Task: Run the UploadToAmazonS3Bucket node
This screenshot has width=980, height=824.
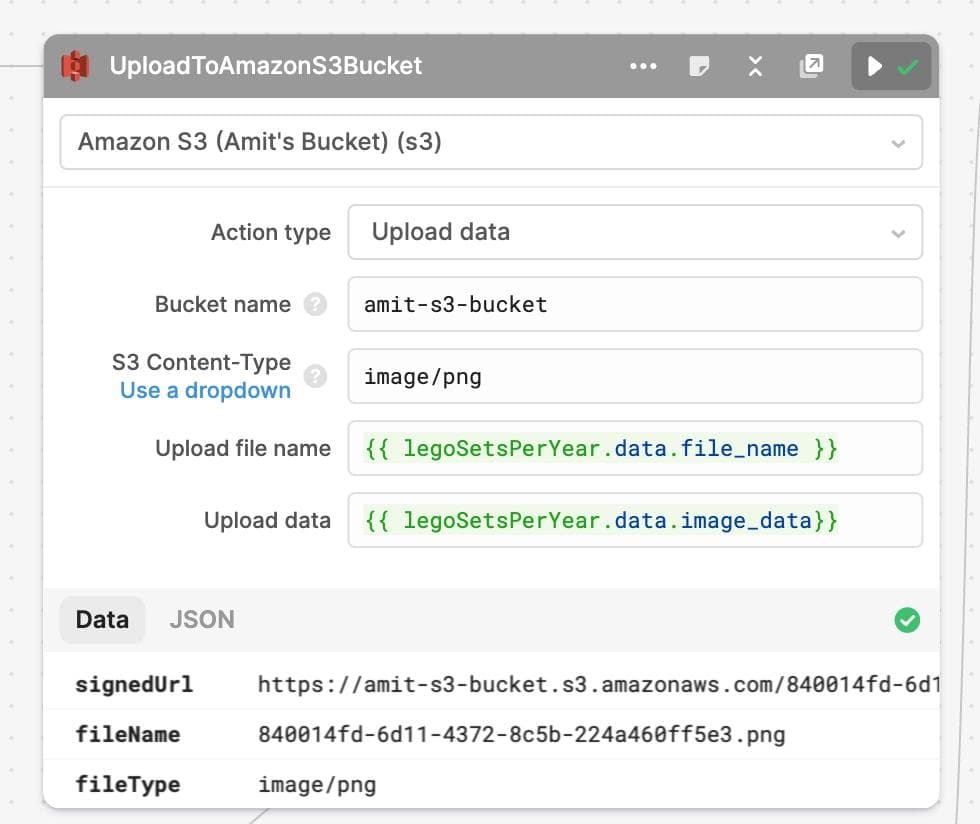Action: coord(874,66)
